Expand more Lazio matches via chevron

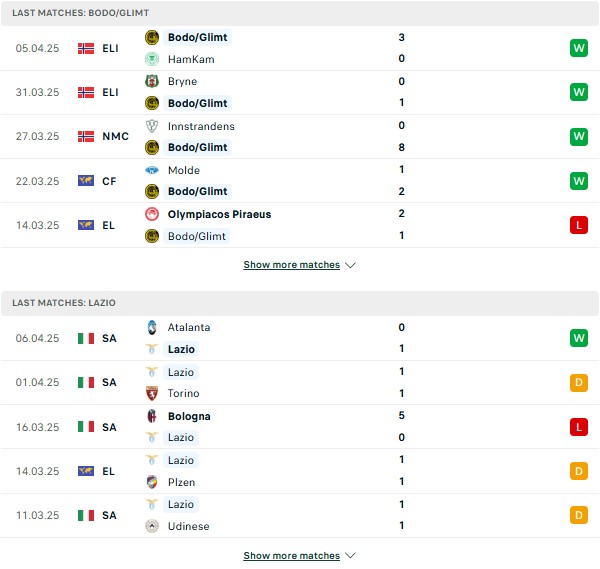point(351,556)
